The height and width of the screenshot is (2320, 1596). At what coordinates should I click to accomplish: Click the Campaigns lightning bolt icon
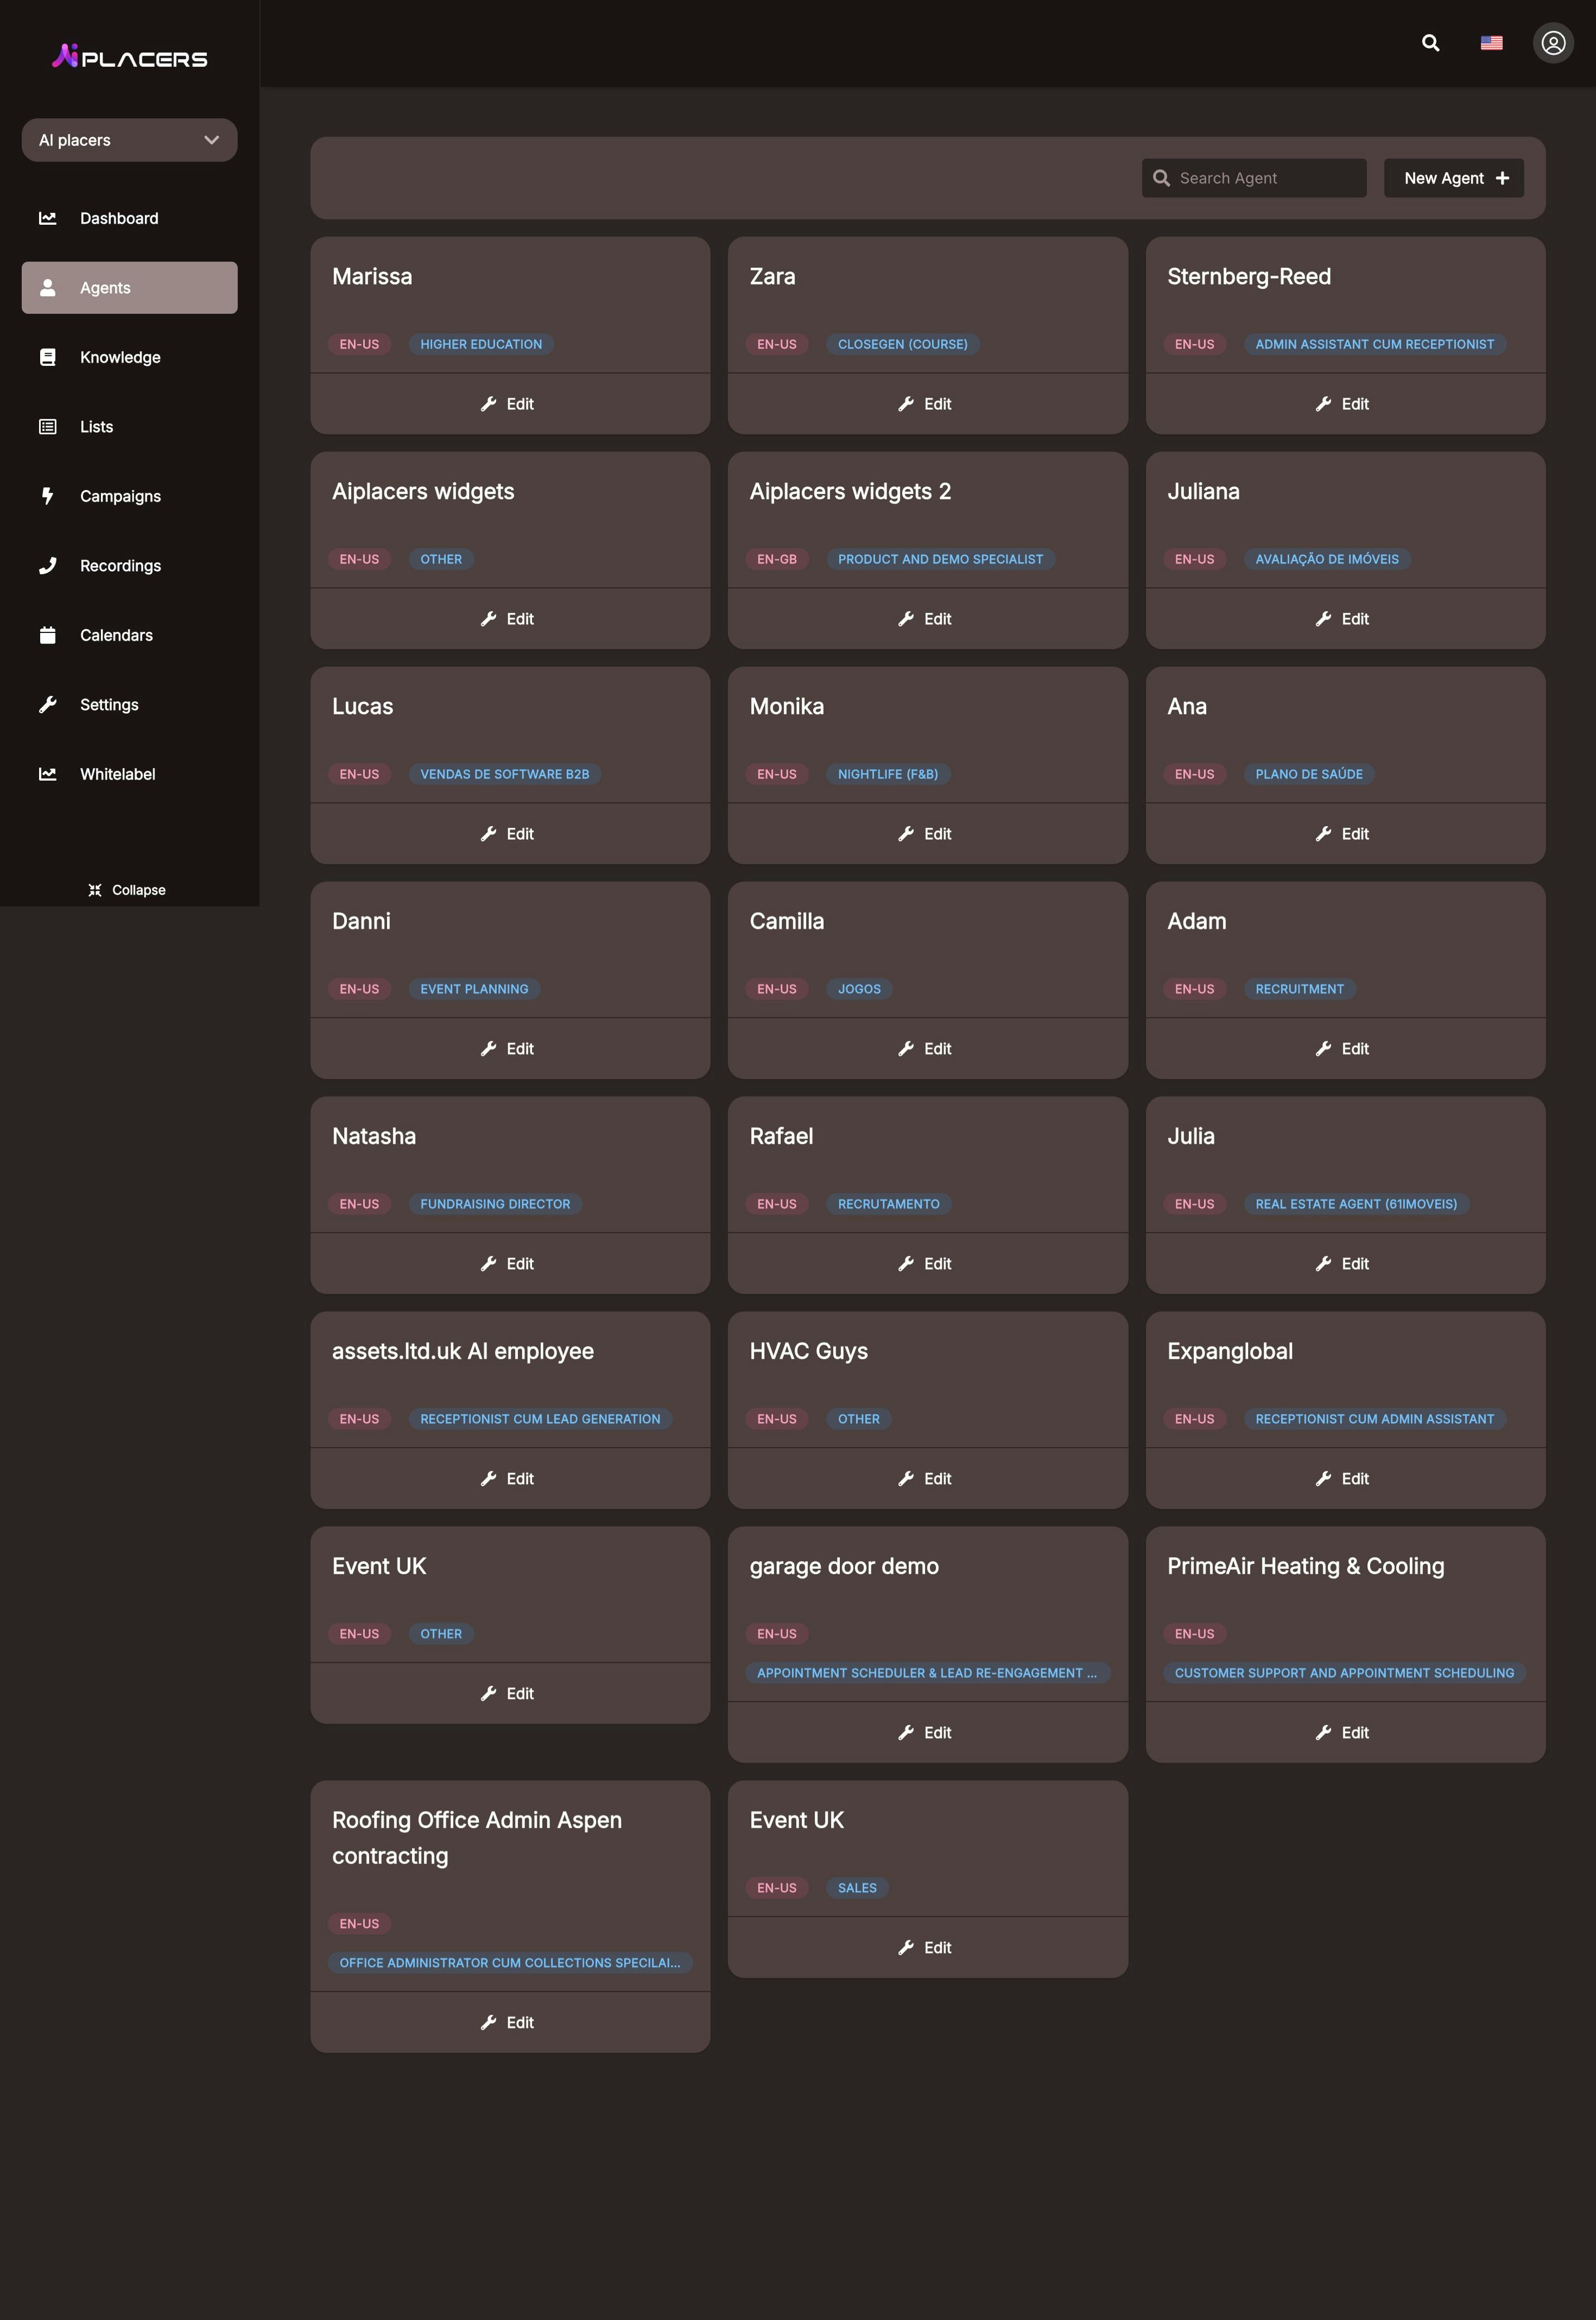[47, 496]
